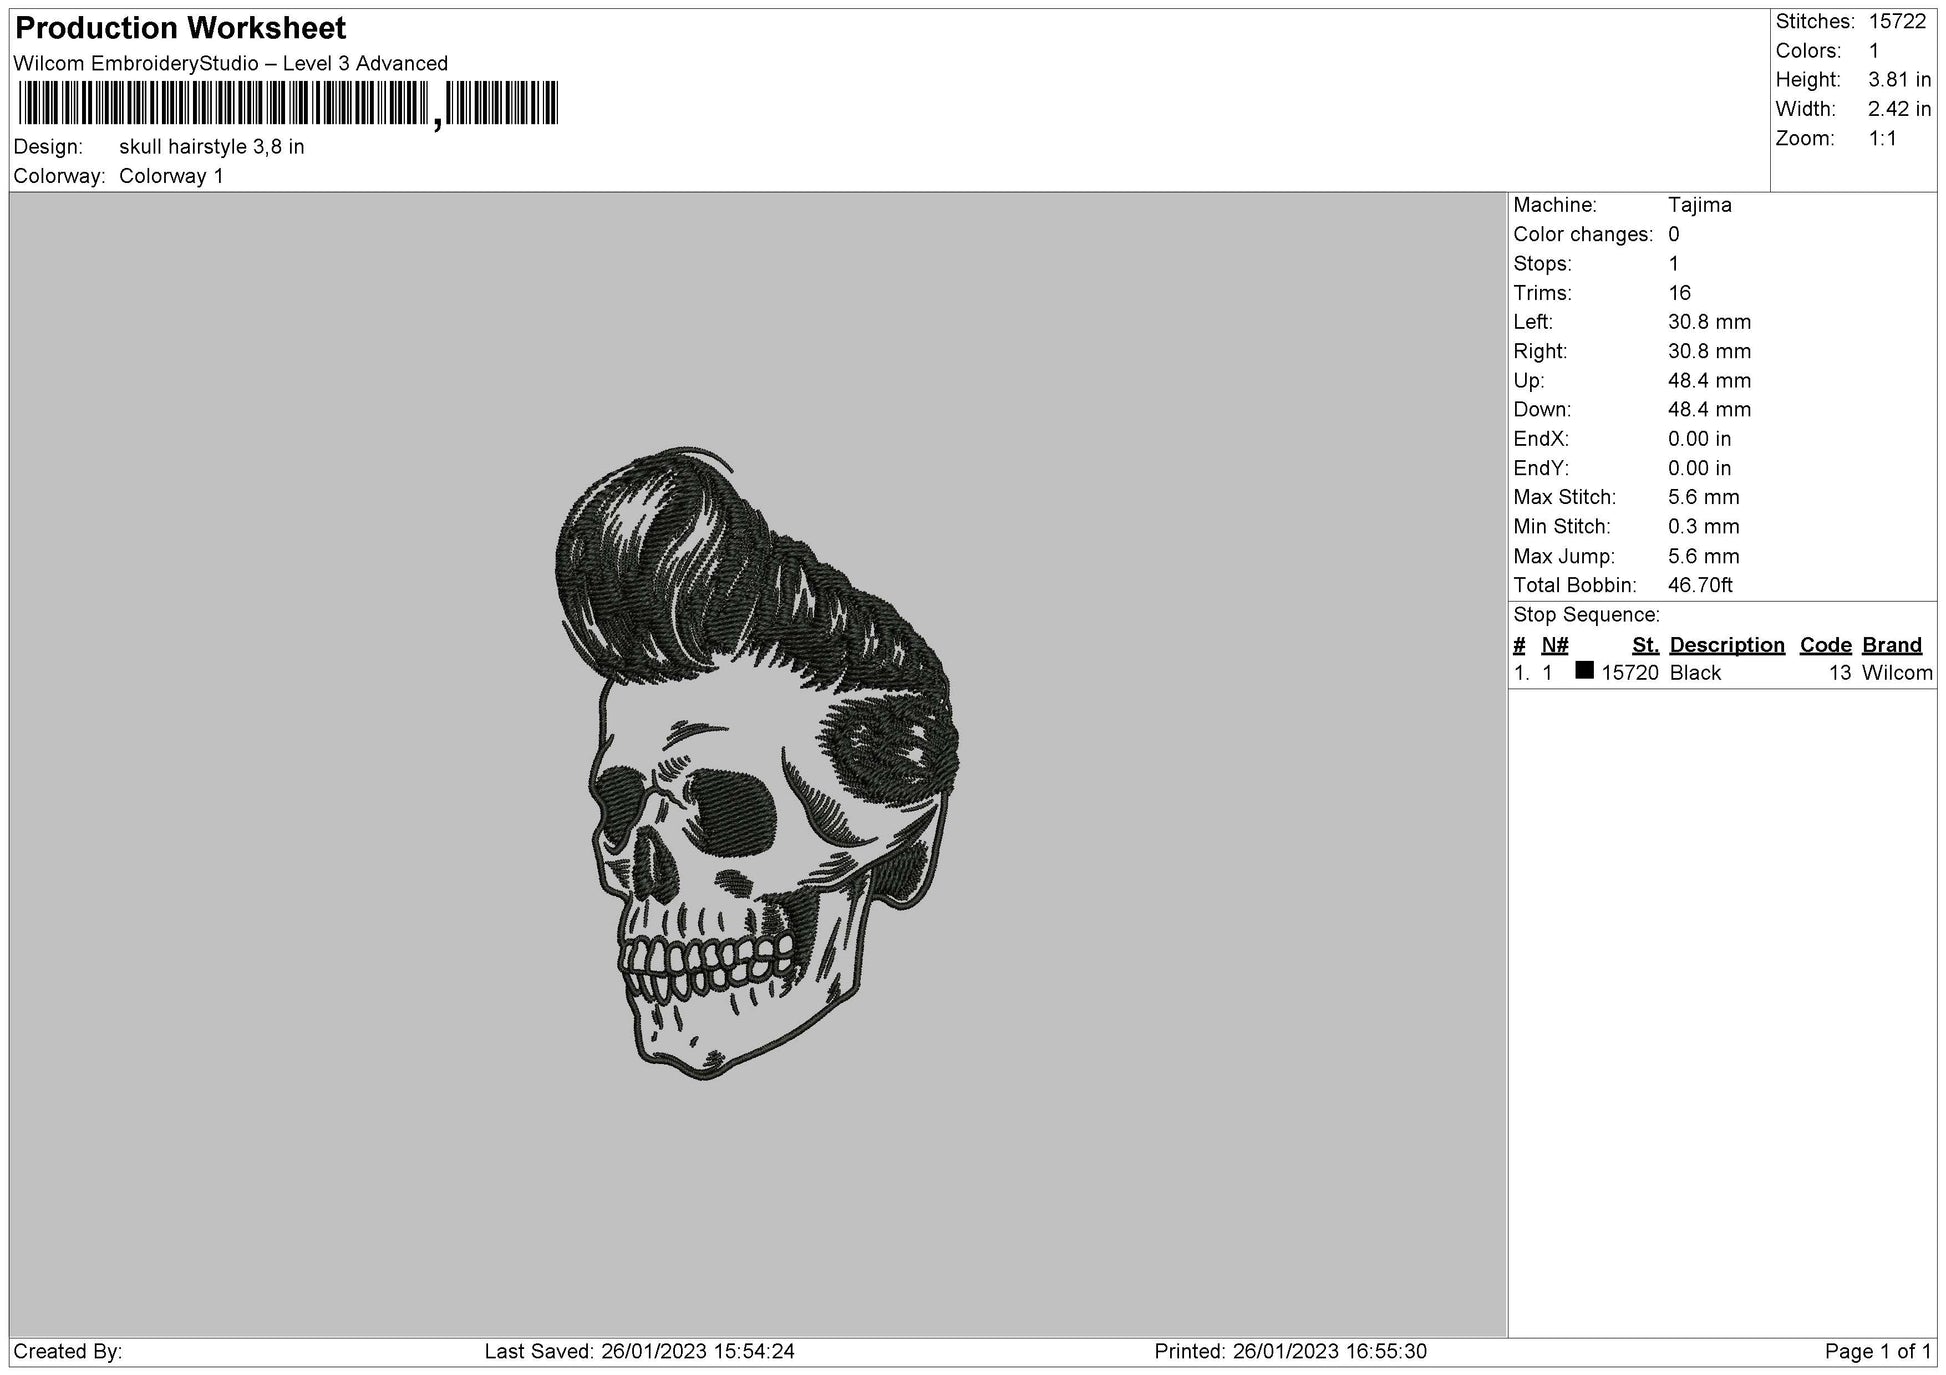Click the Brand column header

1891,645
